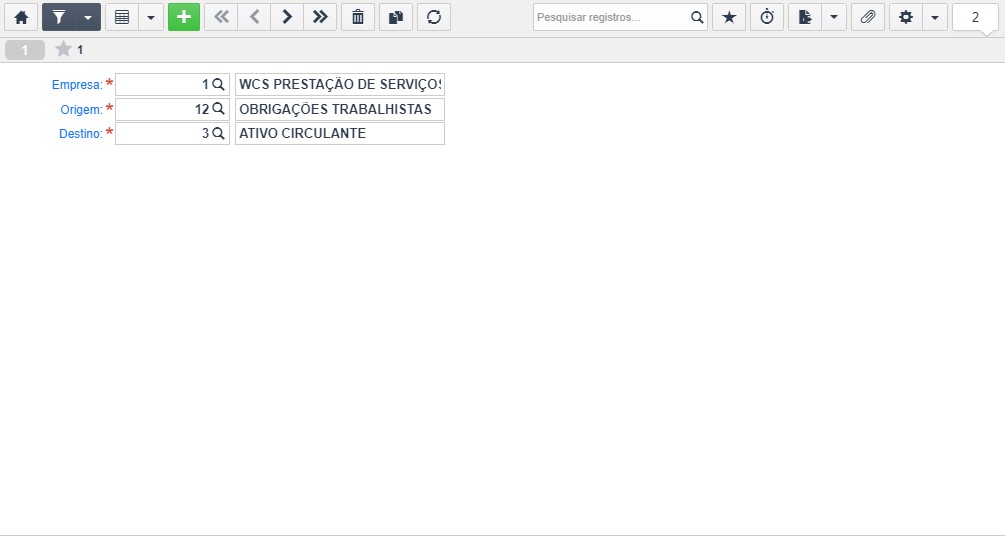Refresh the record data
1005x543 pixels.
pyautogui.click(x=434, y=17)
